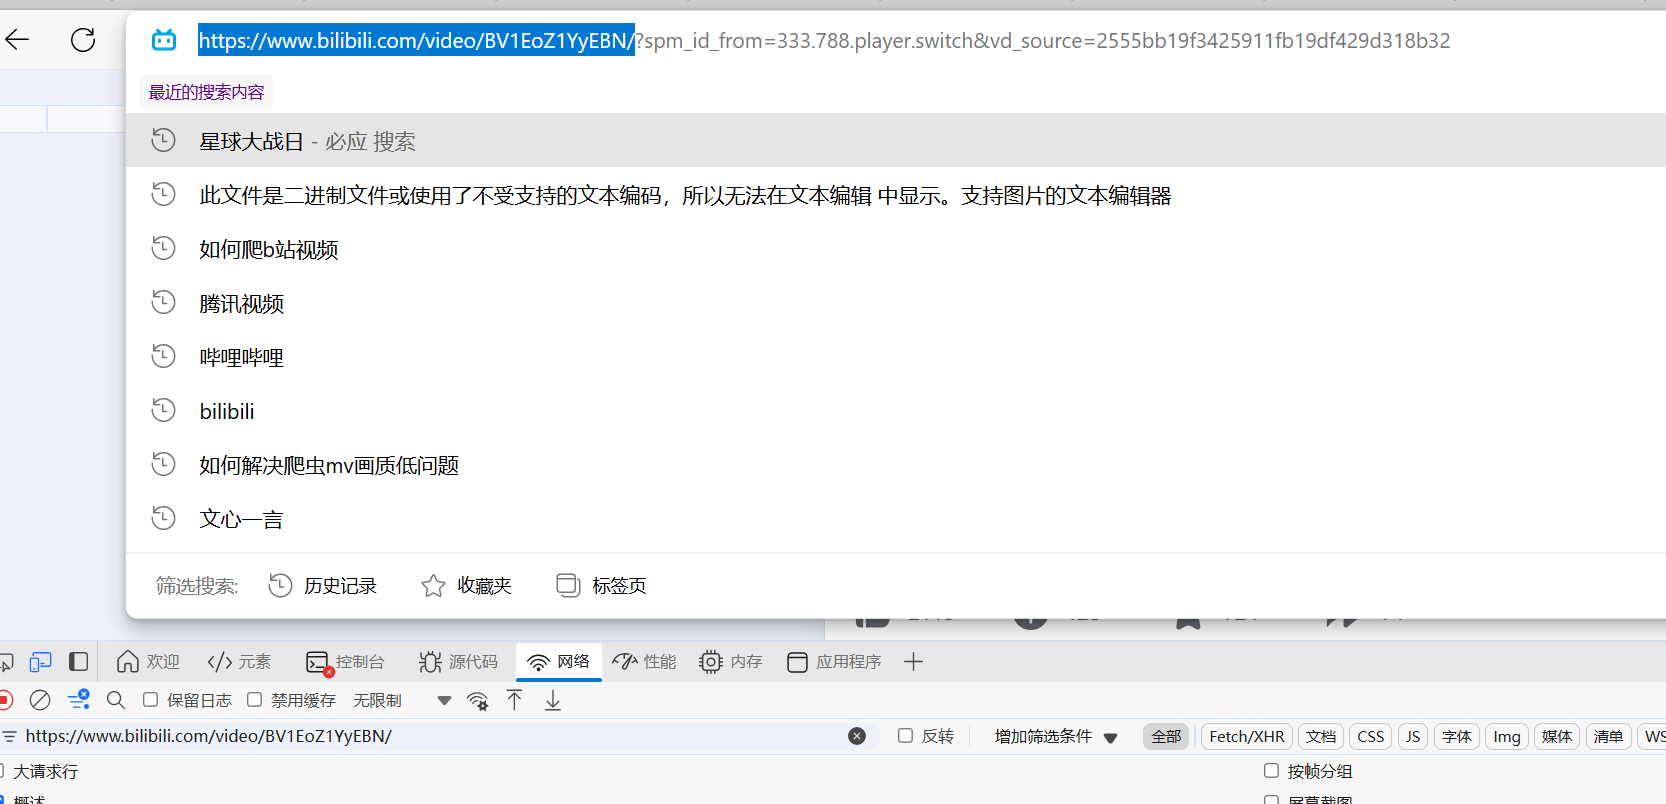Click the 最近的搜索内容 label

[206, 92]
